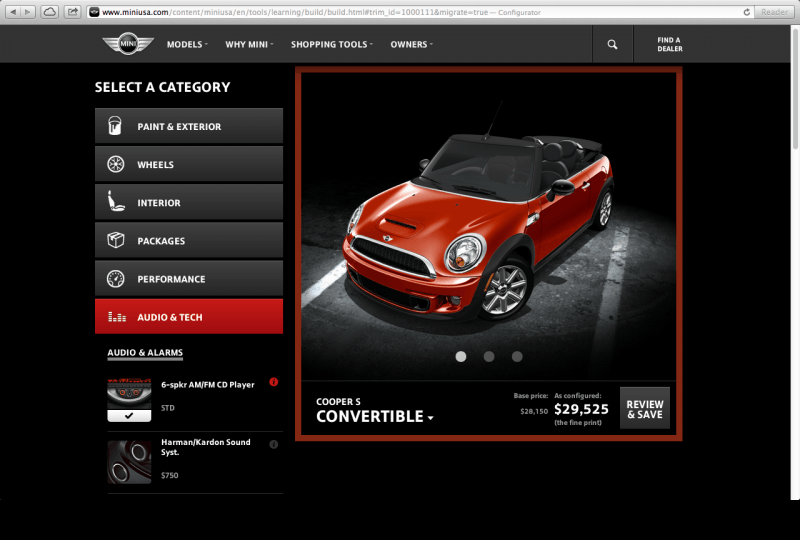Click the seat icon for Interior
This screenshot has height=540, width=800.
point(116,202)
